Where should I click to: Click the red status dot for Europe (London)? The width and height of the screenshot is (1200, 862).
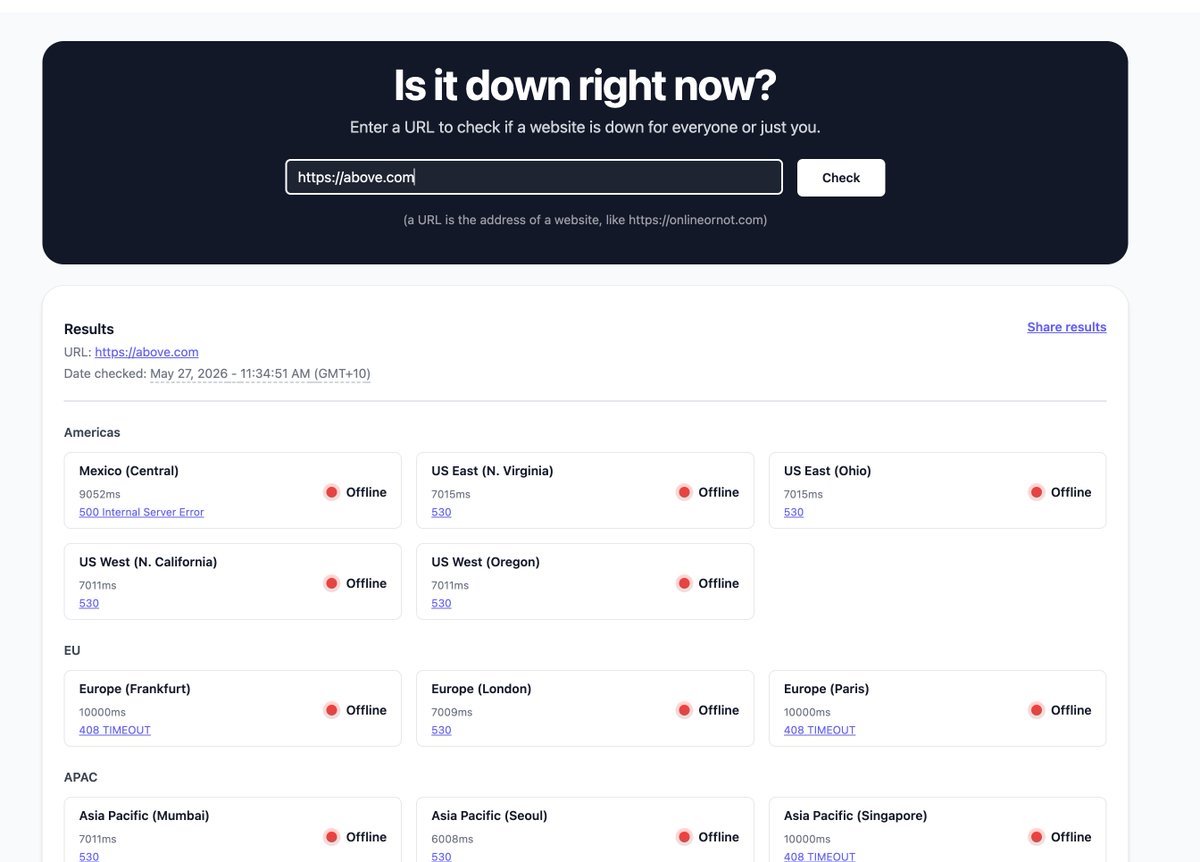tap(684, 710)
